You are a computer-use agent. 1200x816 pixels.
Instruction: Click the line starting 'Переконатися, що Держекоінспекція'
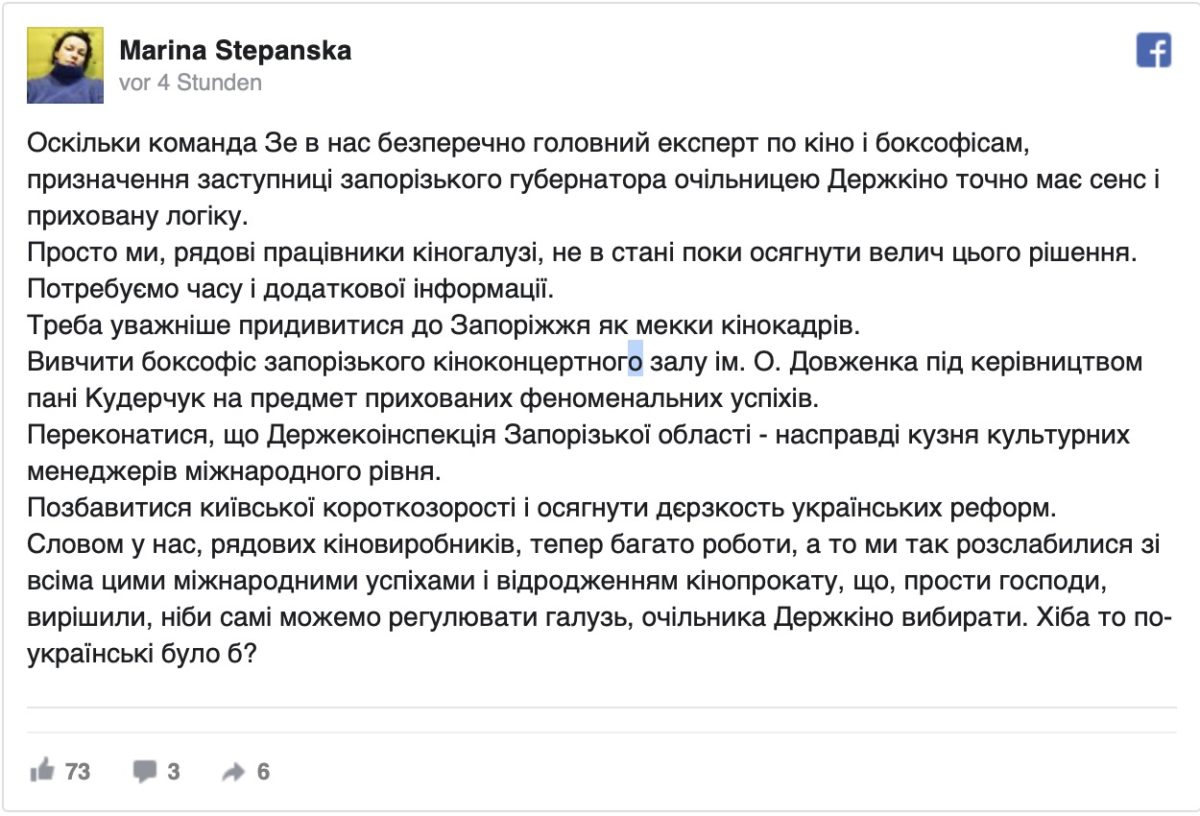578,435
